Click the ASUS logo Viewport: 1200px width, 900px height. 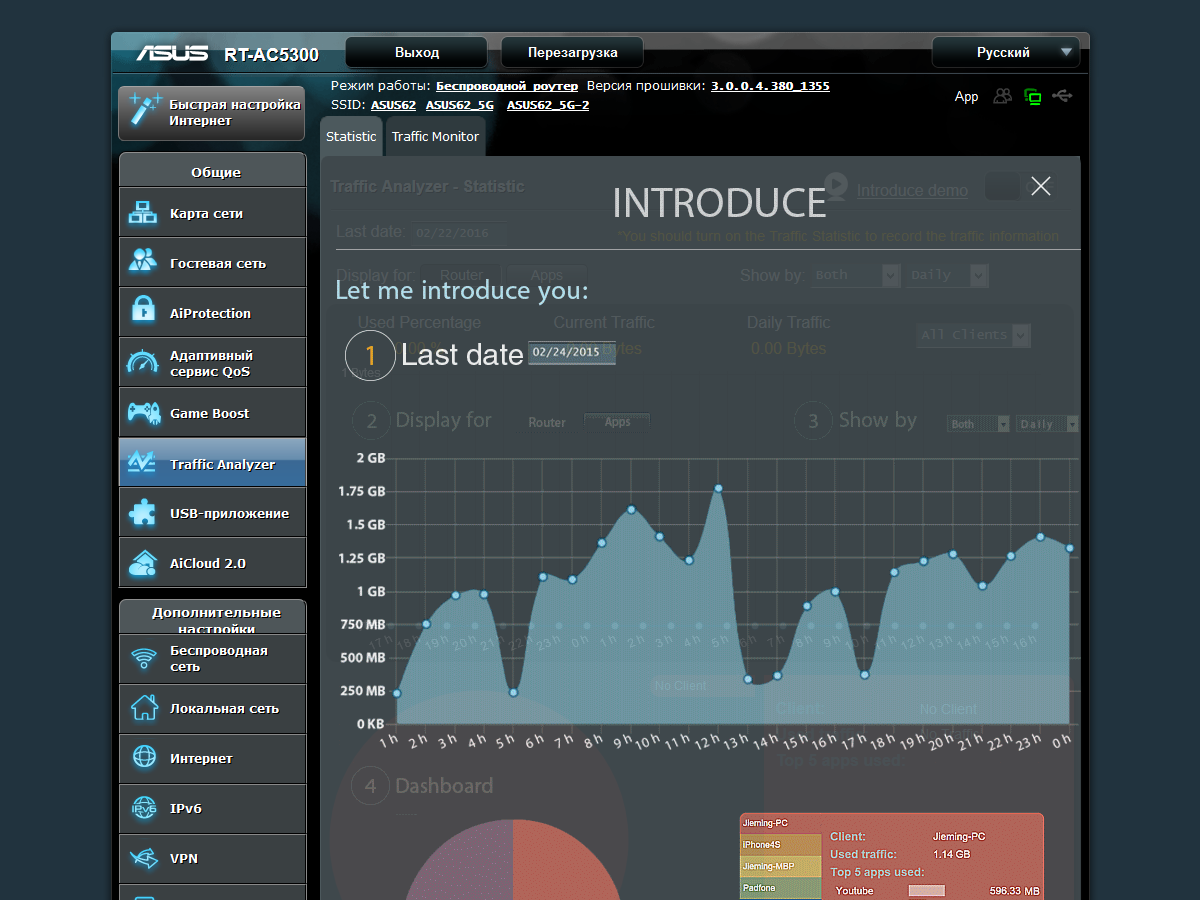pyautogui.click(x=171, y=53)
